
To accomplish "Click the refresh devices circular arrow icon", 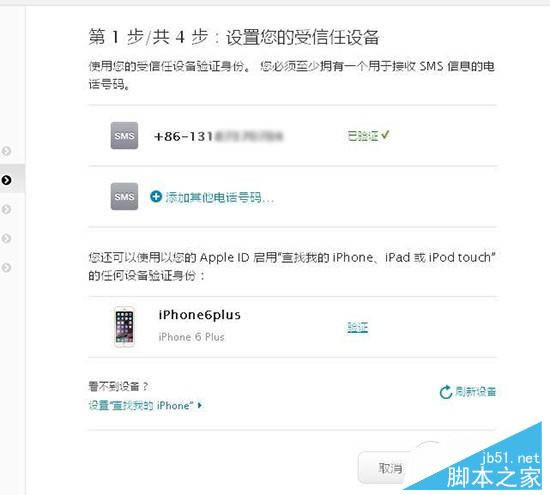I will click(445, 392).
